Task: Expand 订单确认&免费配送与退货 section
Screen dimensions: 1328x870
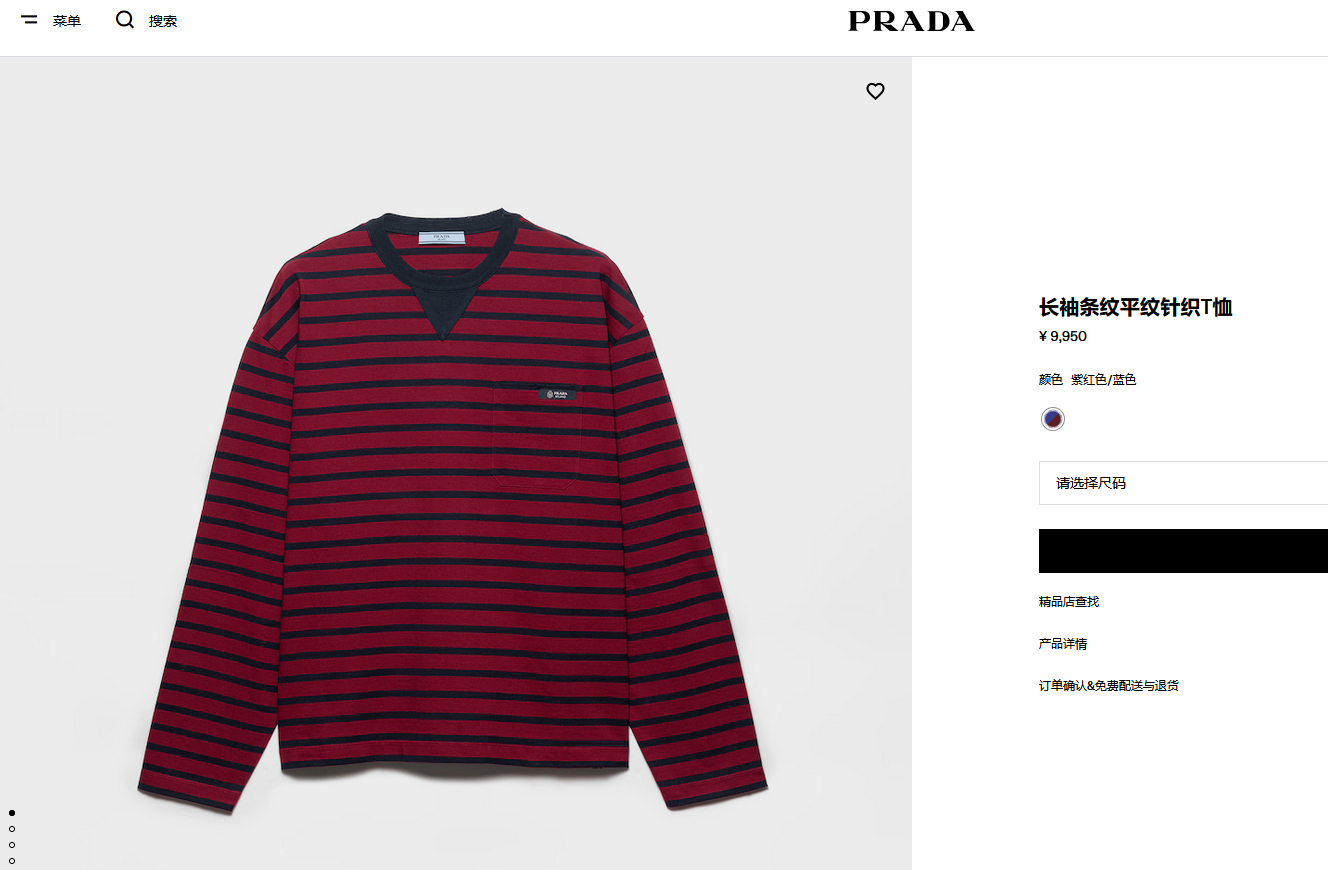Action: pyautogui.click(x=1109, y=686)
